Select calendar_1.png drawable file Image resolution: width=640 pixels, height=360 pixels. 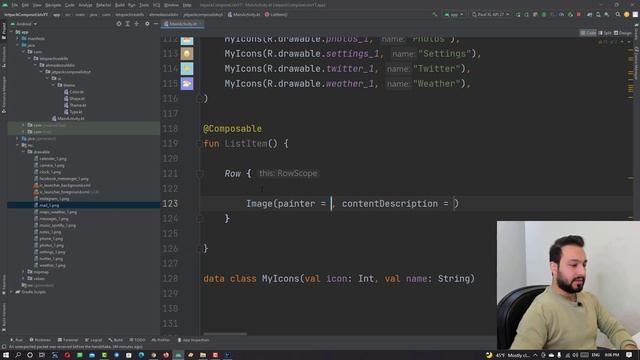(x=50, y=159)
